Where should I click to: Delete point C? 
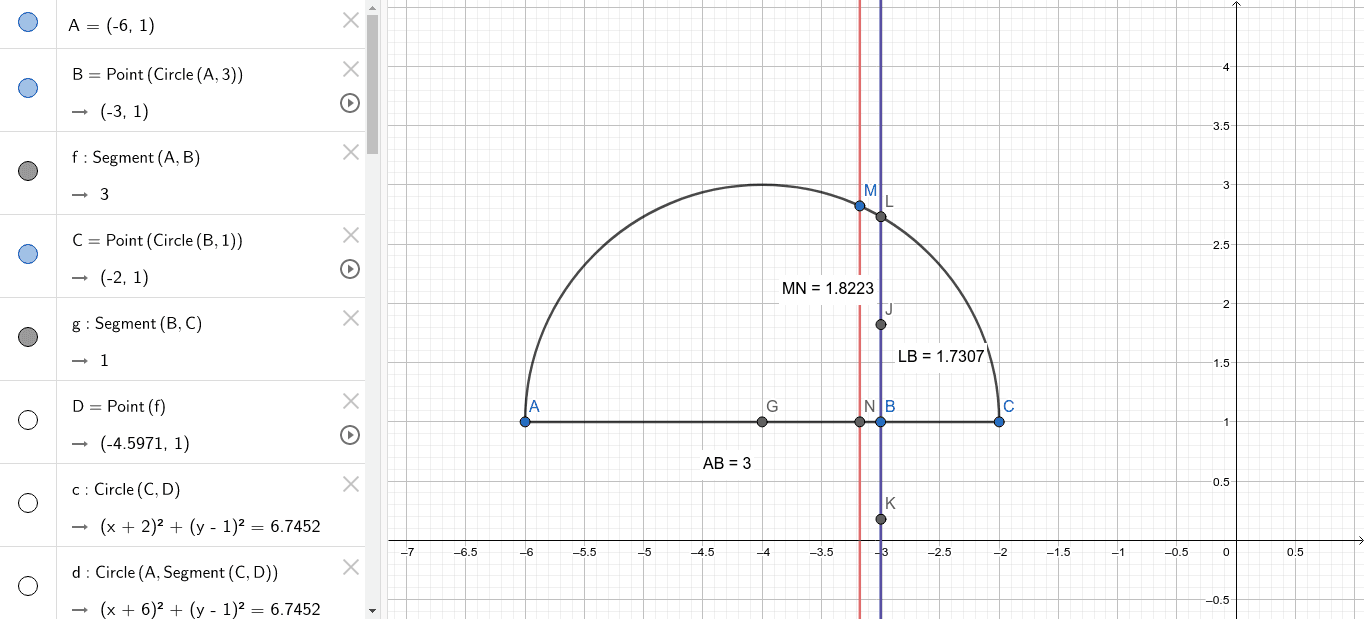click(350, 234)
